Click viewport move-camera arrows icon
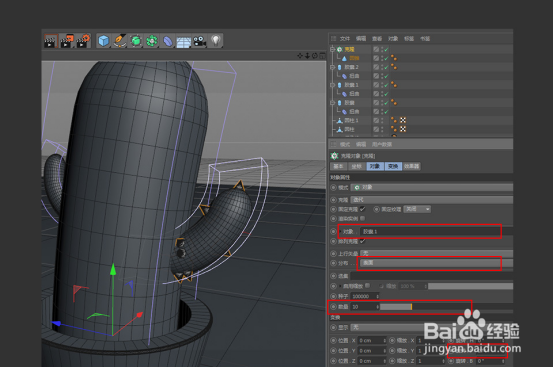553x368 pixels. point(300,56)
